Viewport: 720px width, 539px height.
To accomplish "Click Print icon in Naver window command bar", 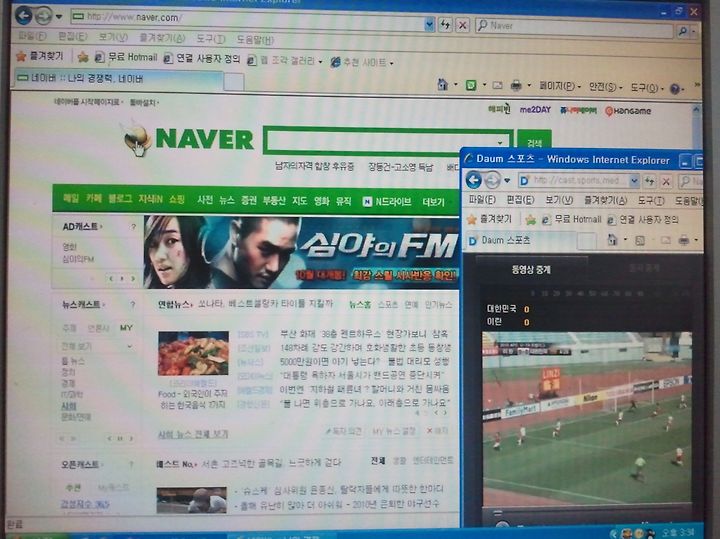I will pyautogui.click(x=516, y=85).
